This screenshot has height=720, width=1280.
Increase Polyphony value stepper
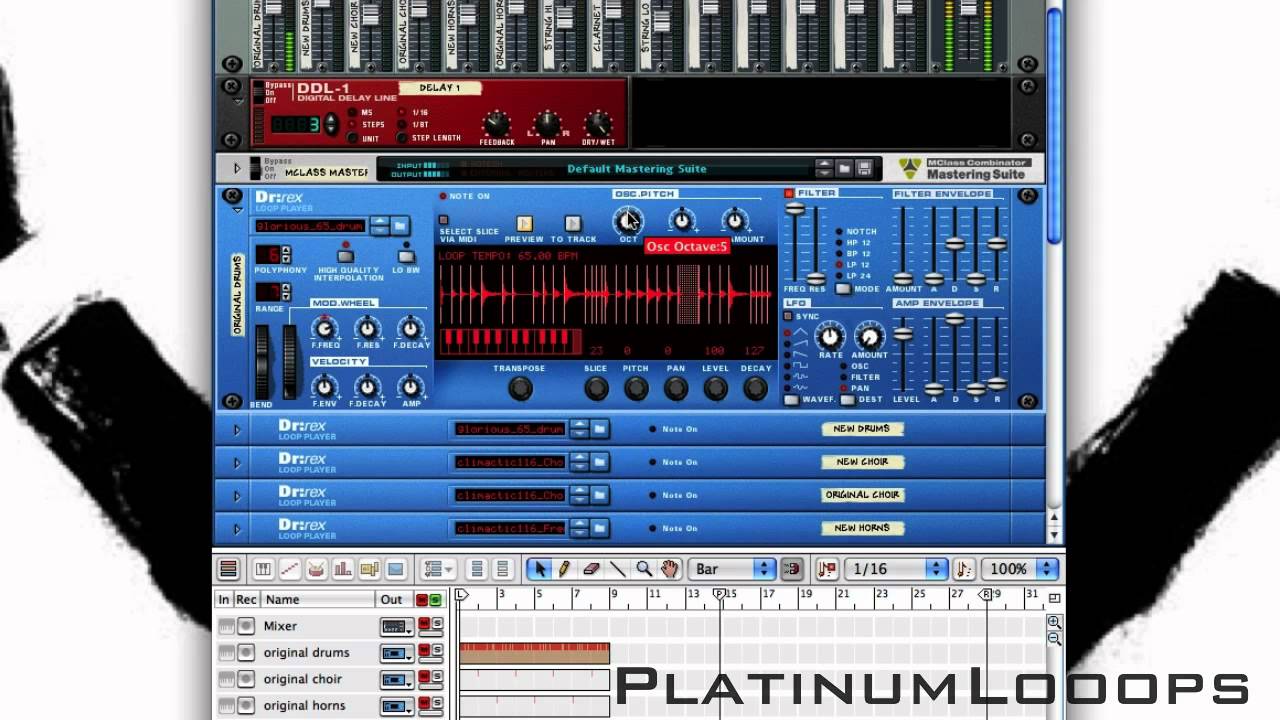point(287,250)
